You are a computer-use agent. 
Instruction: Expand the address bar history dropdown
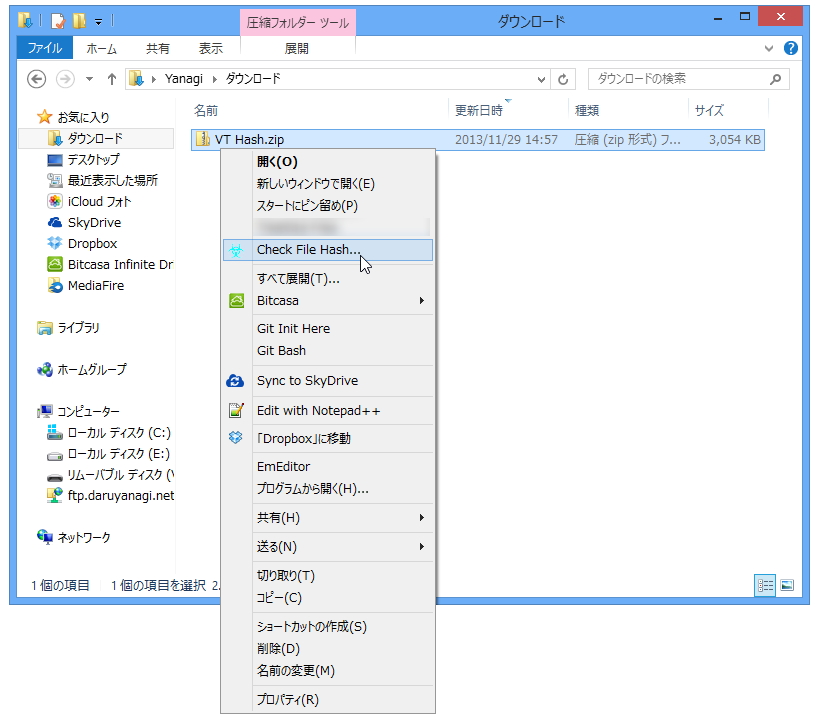(540, 78)
